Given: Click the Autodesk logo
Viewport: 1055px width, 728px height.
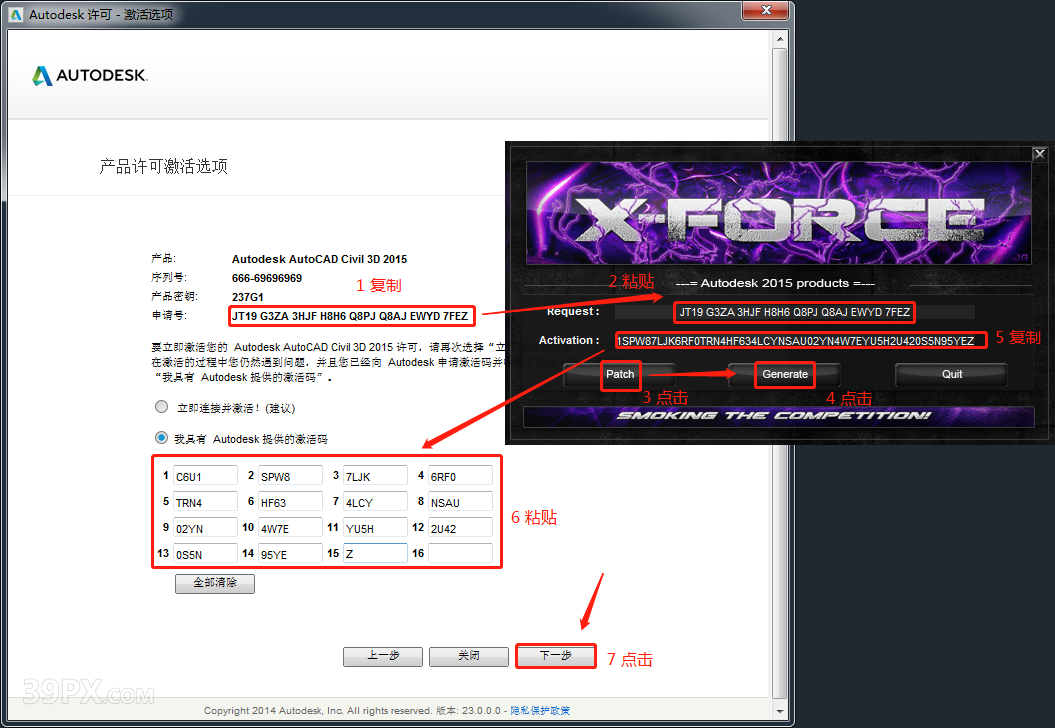Looking at the screenshot, I should [x=90, y=75].
